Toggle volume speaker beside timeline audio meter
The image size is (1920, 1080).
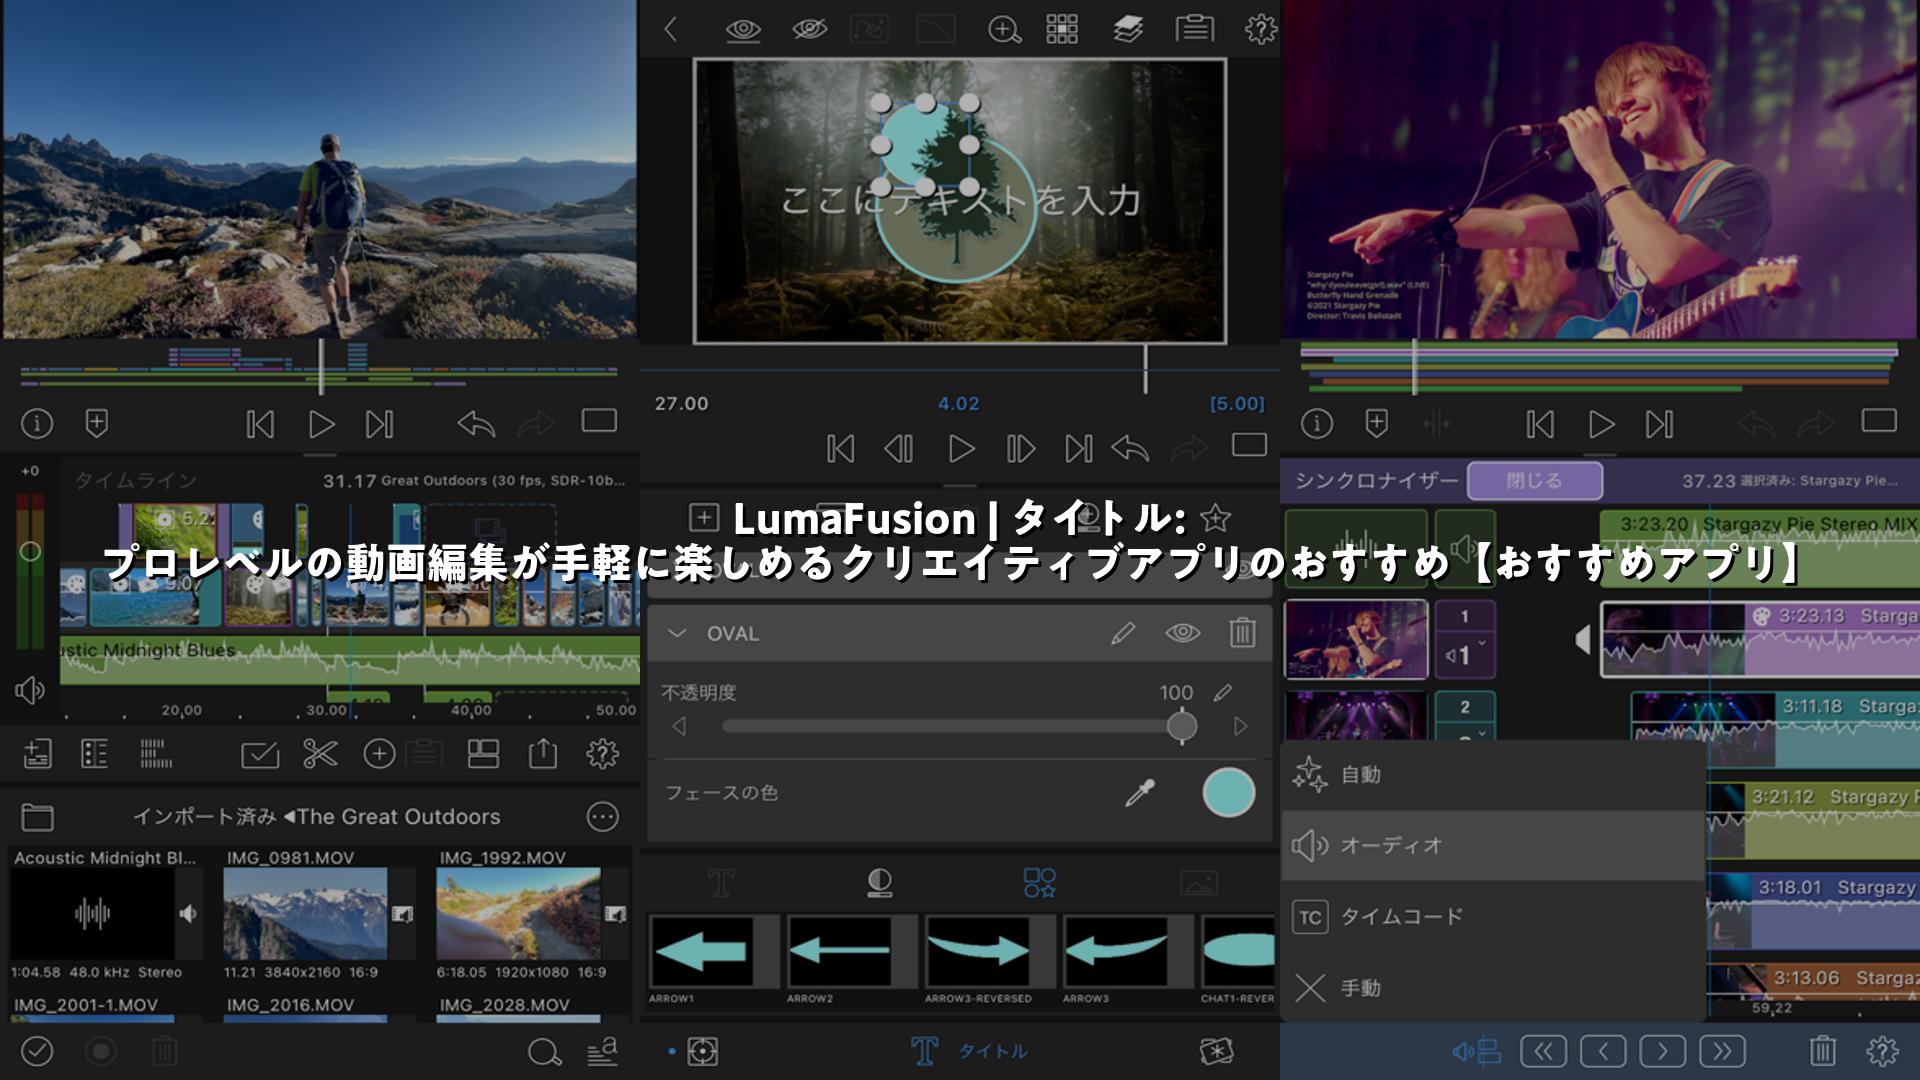click(x=30, y=690)
